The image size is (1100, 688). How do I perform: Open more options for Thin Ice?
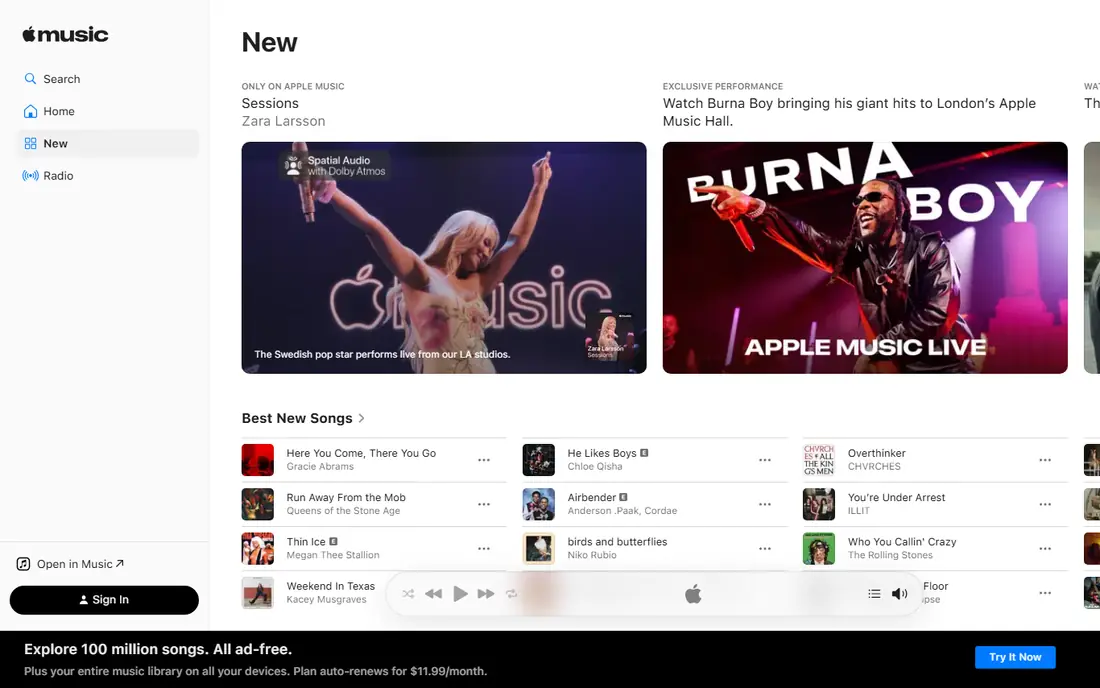484,548
